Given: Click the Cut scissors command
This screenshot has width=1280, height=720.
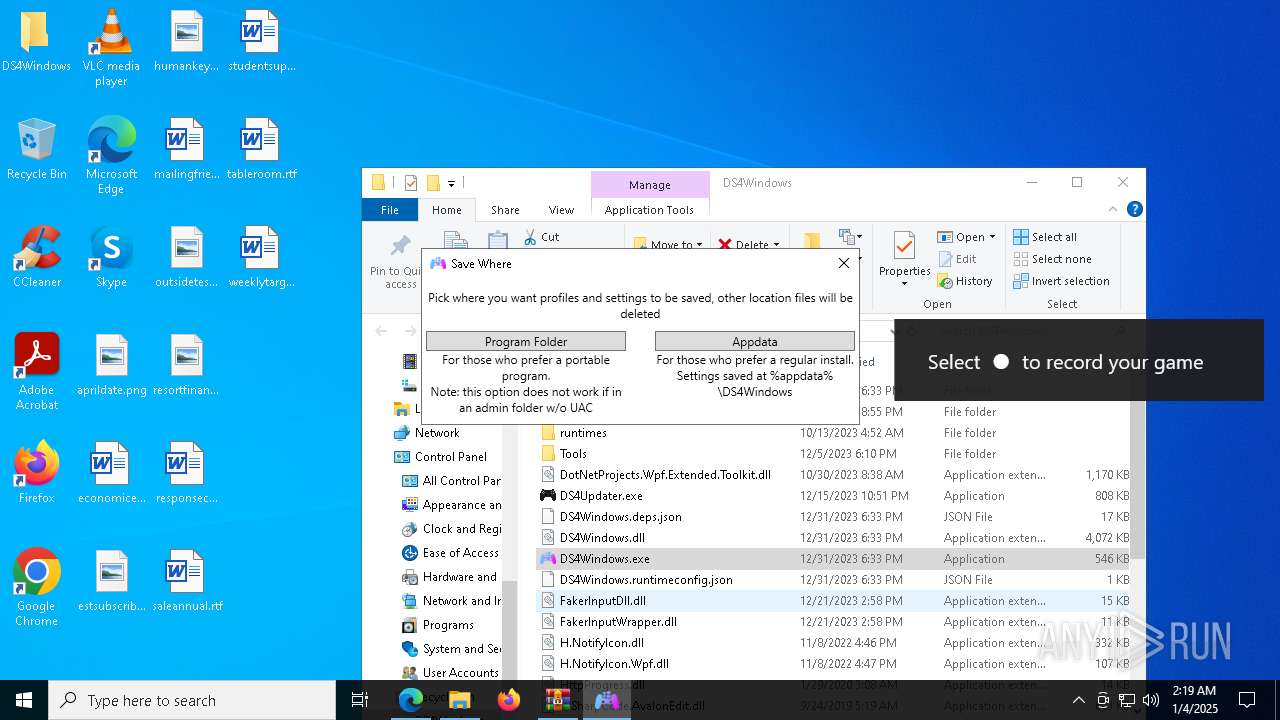Looking at the screenshot, I should [541, 237].
